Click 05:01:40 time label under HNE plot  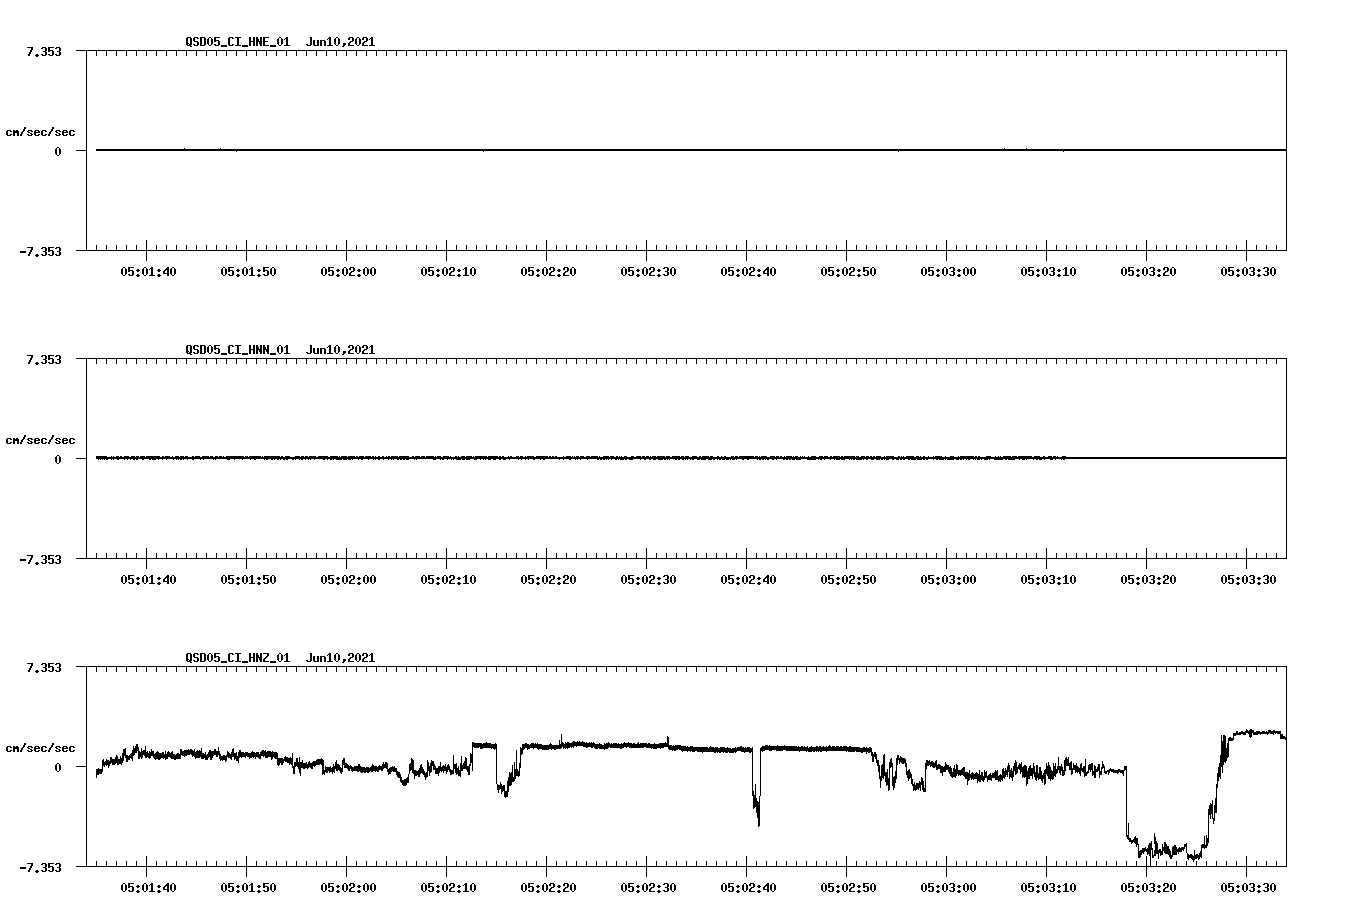pos(148,271)
